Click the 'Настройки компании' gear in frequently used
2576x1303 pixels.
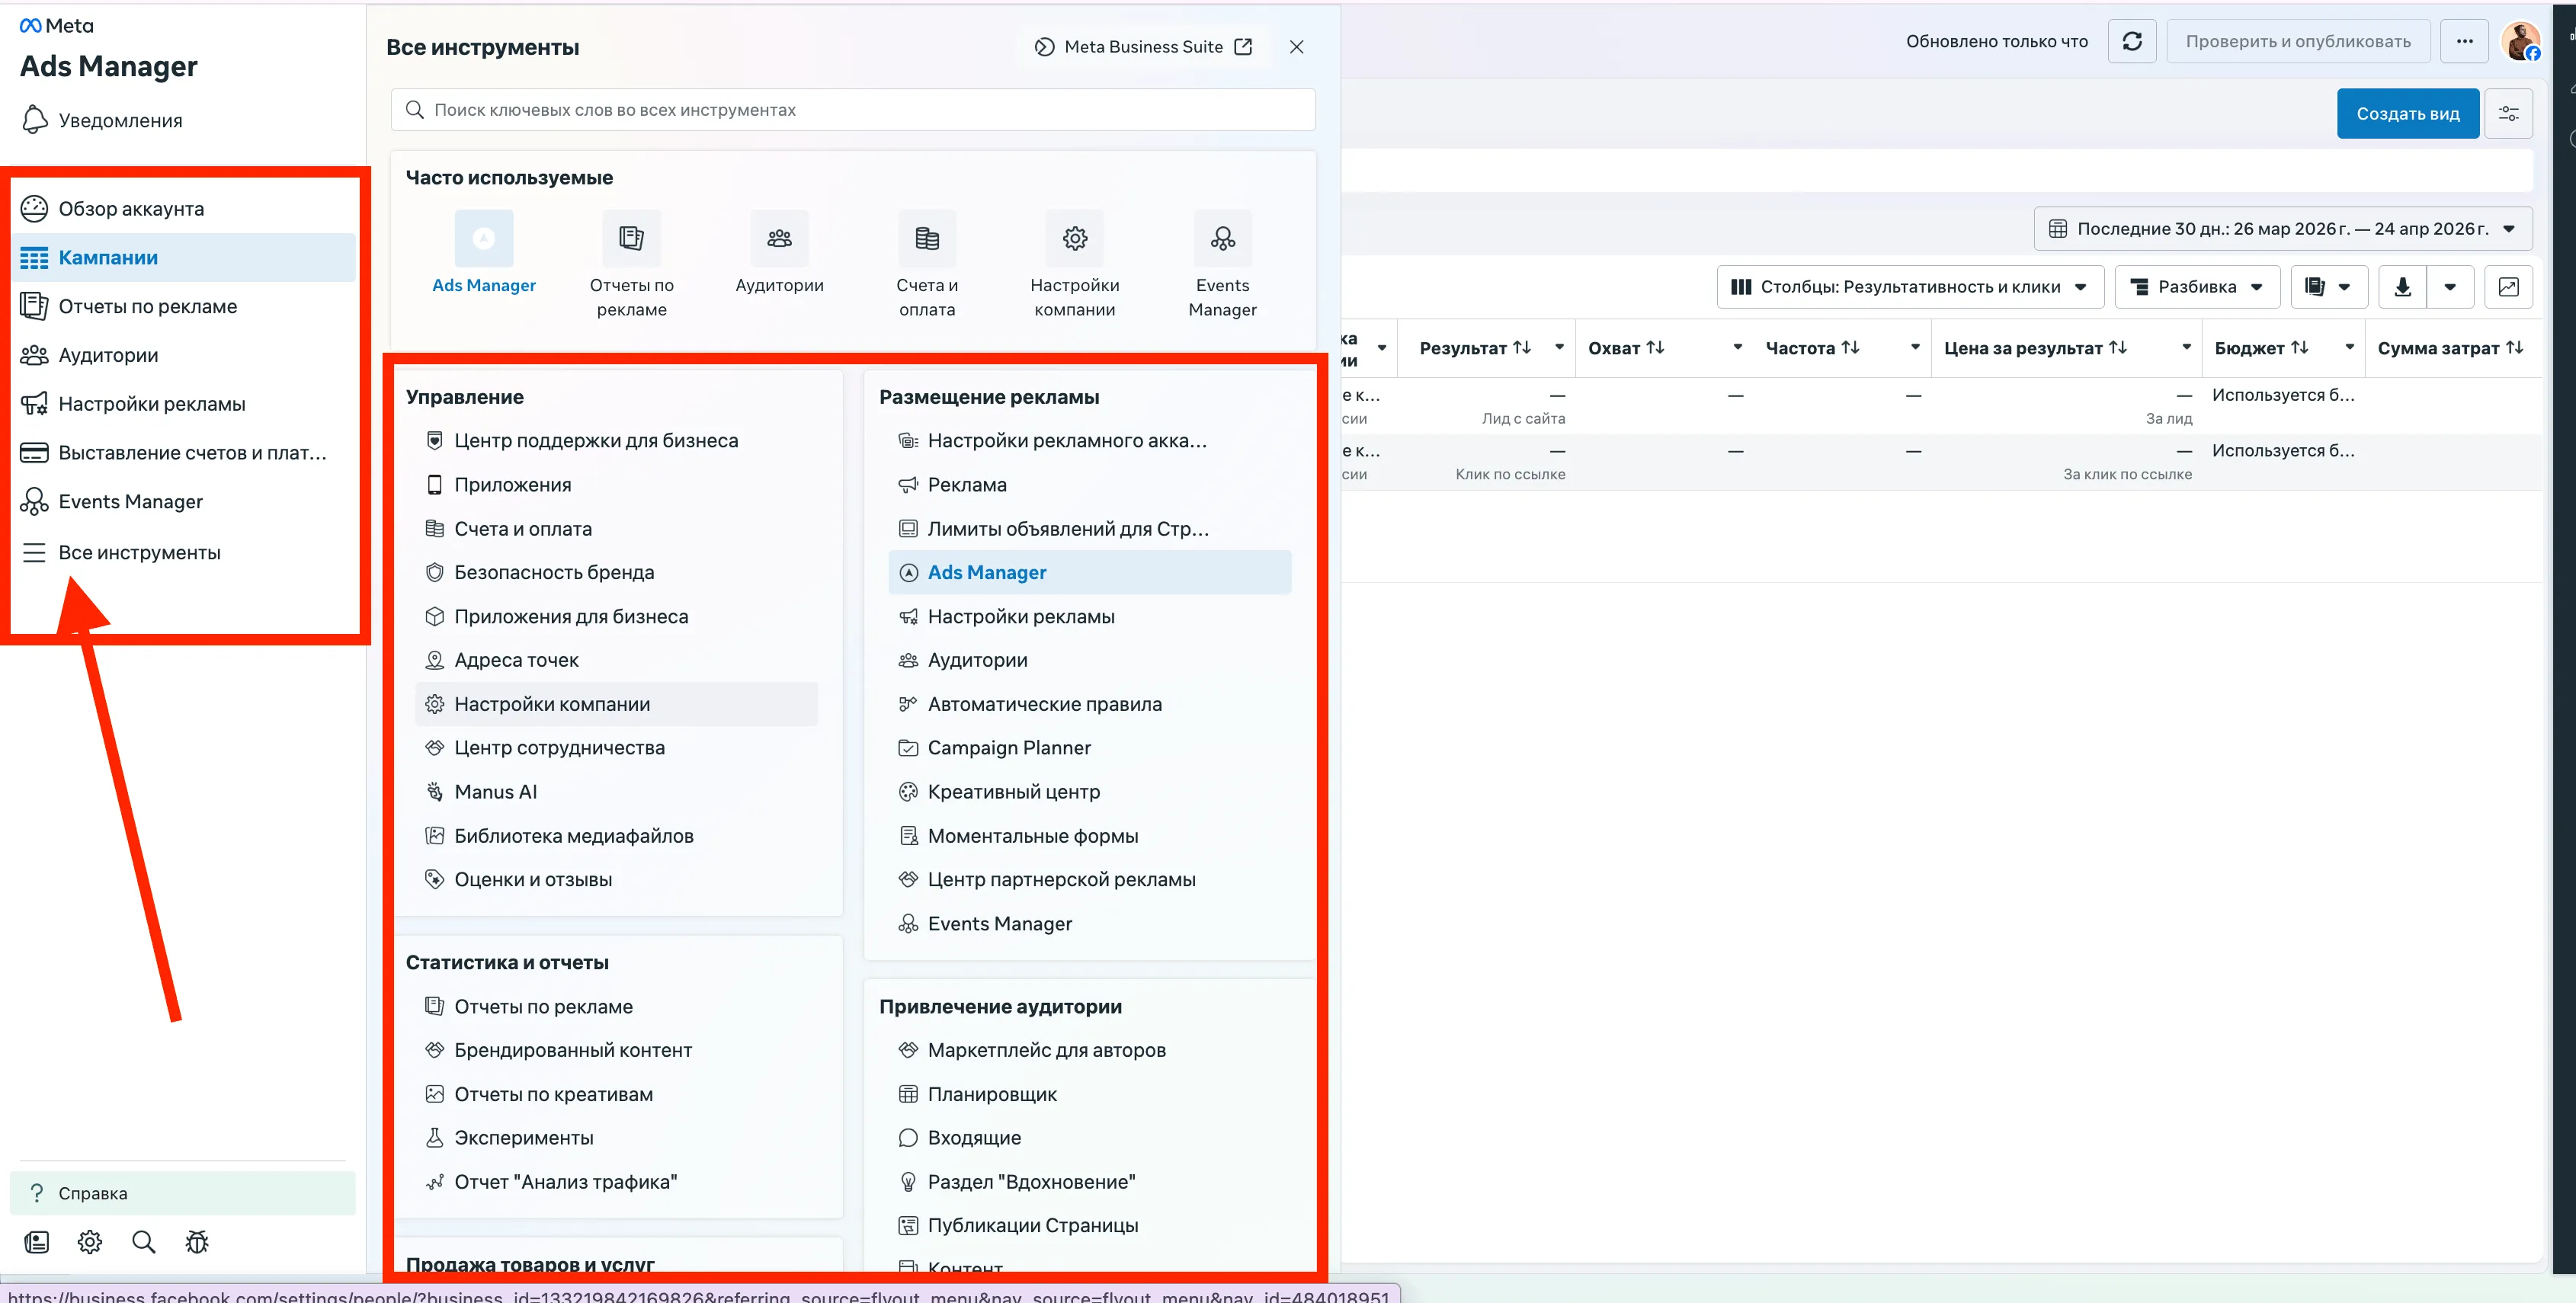tap(1074, 238)
